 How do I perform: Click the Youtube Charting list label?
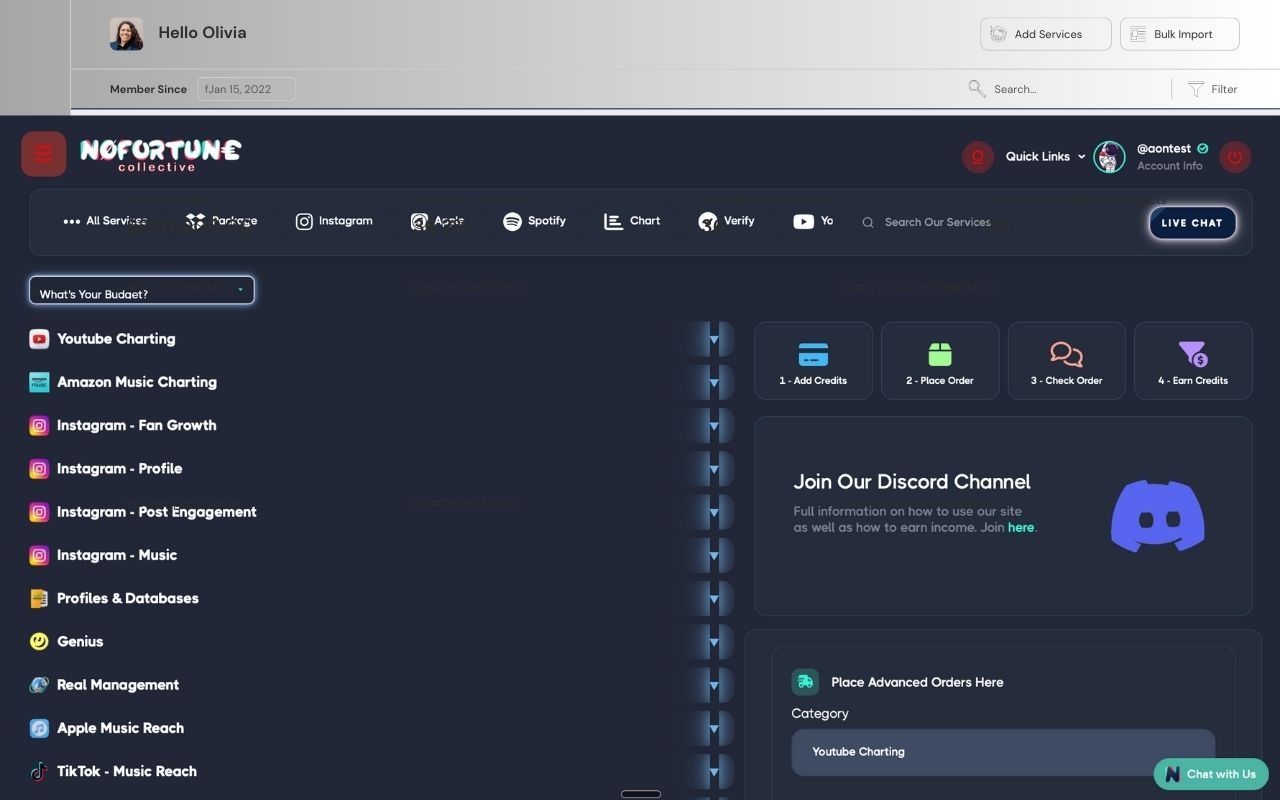(116, 339)
